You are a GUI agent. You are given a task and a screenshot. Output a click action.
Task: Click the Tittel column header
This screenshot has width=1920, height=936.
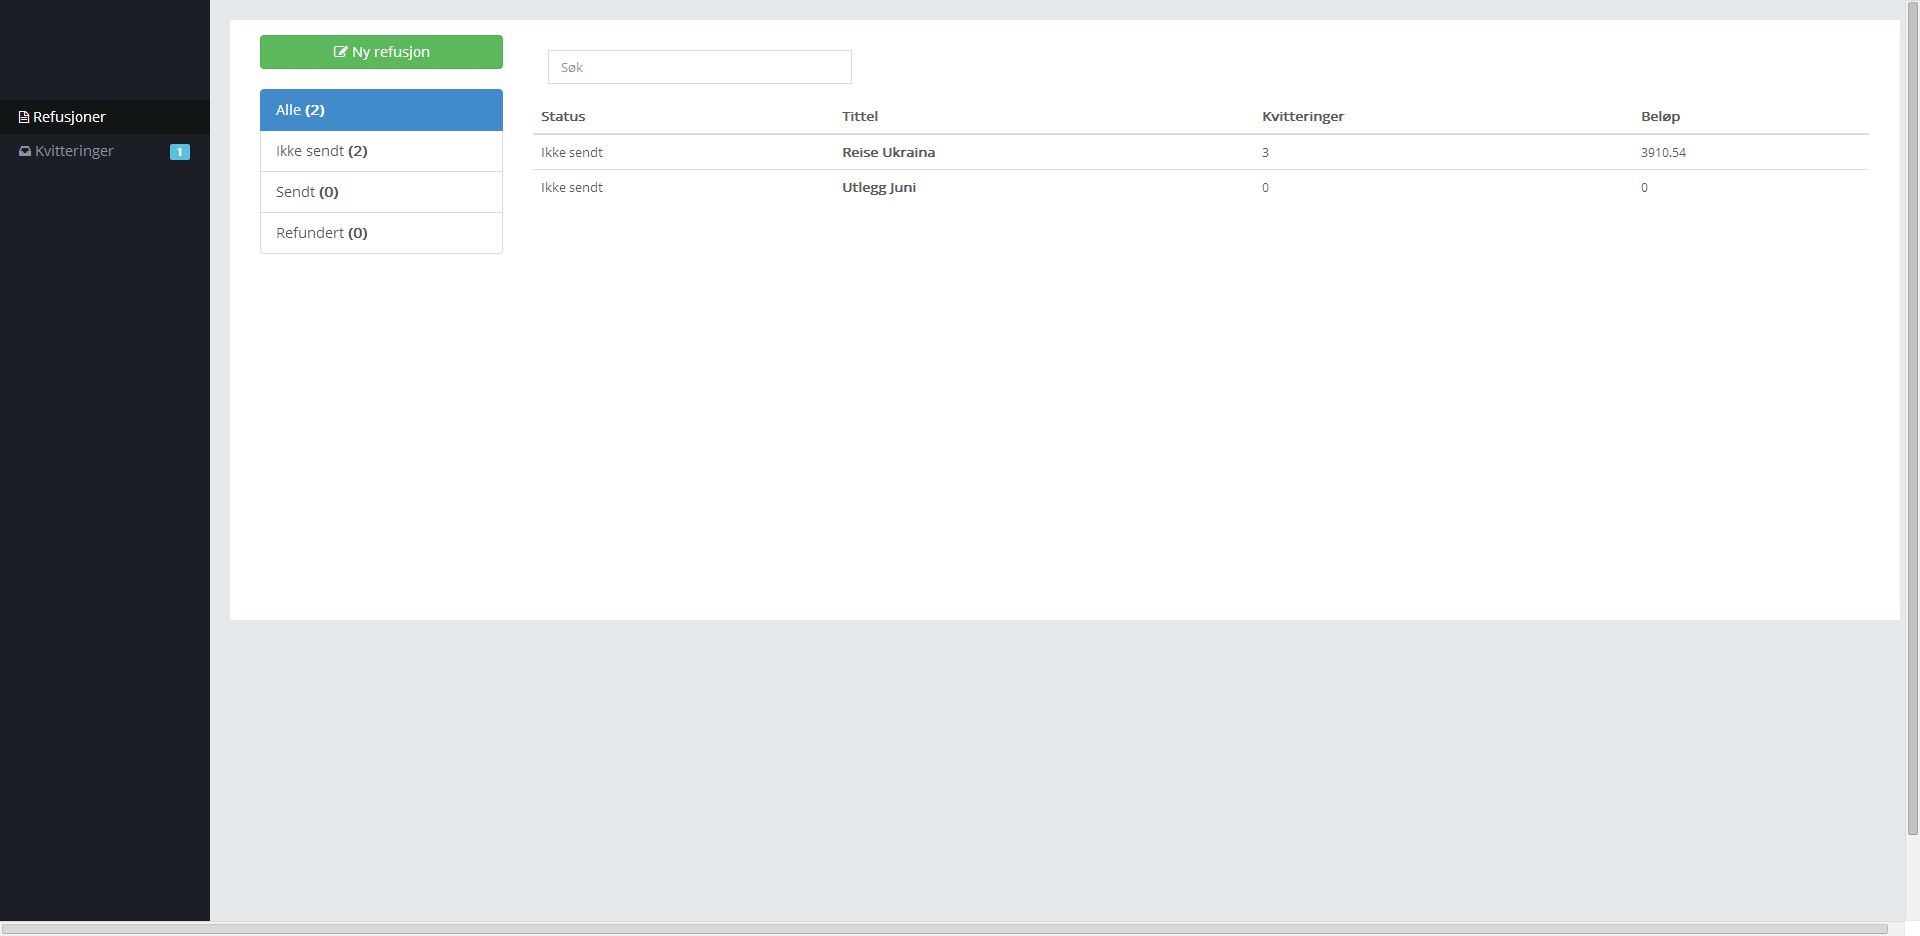[859, 116]
